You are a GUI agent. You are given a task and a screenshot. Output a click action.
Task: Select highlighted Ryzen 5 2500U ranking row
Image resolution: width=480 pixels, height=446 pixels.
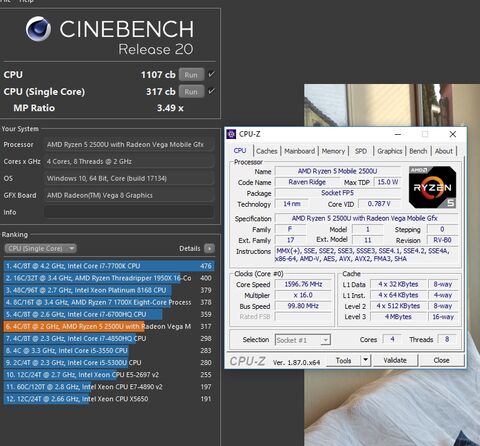click(109, 326)
